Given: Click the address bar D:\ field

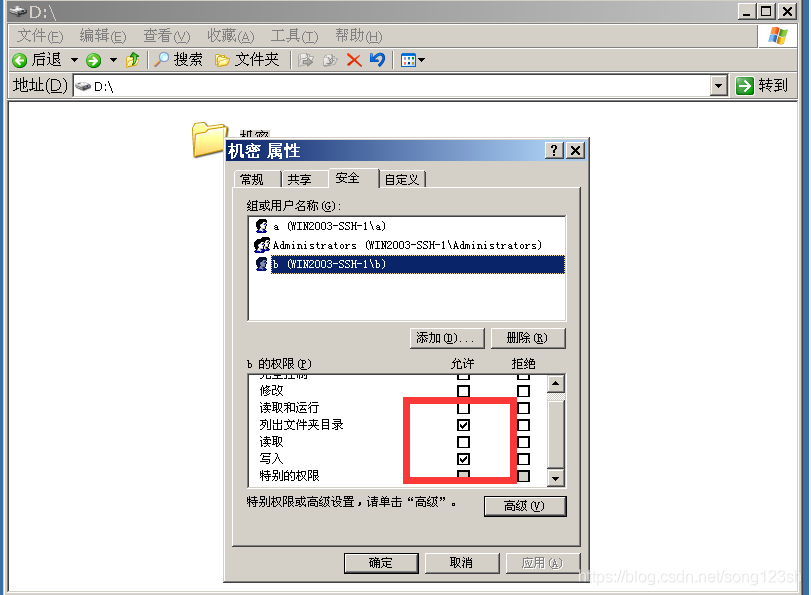Looking at the screenshot, I should [x=392, y=86].
